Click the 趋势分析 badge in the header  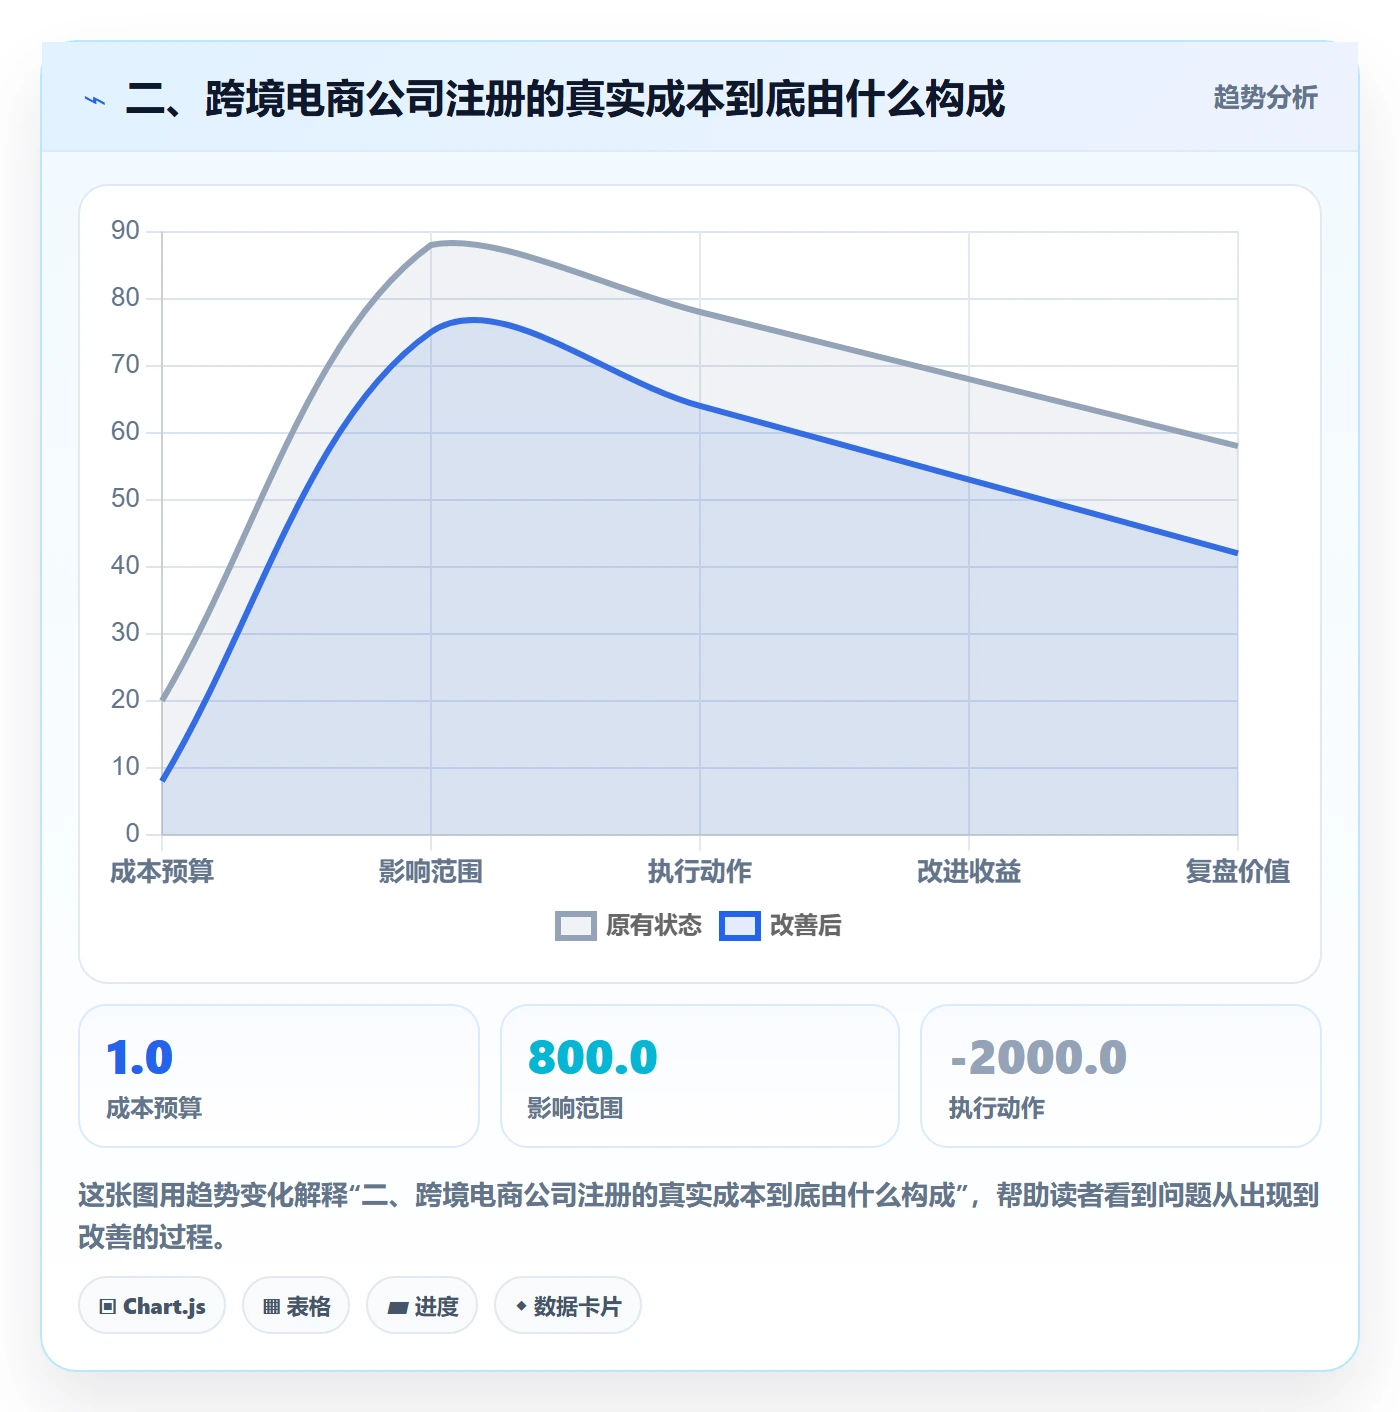[1265, 97]
